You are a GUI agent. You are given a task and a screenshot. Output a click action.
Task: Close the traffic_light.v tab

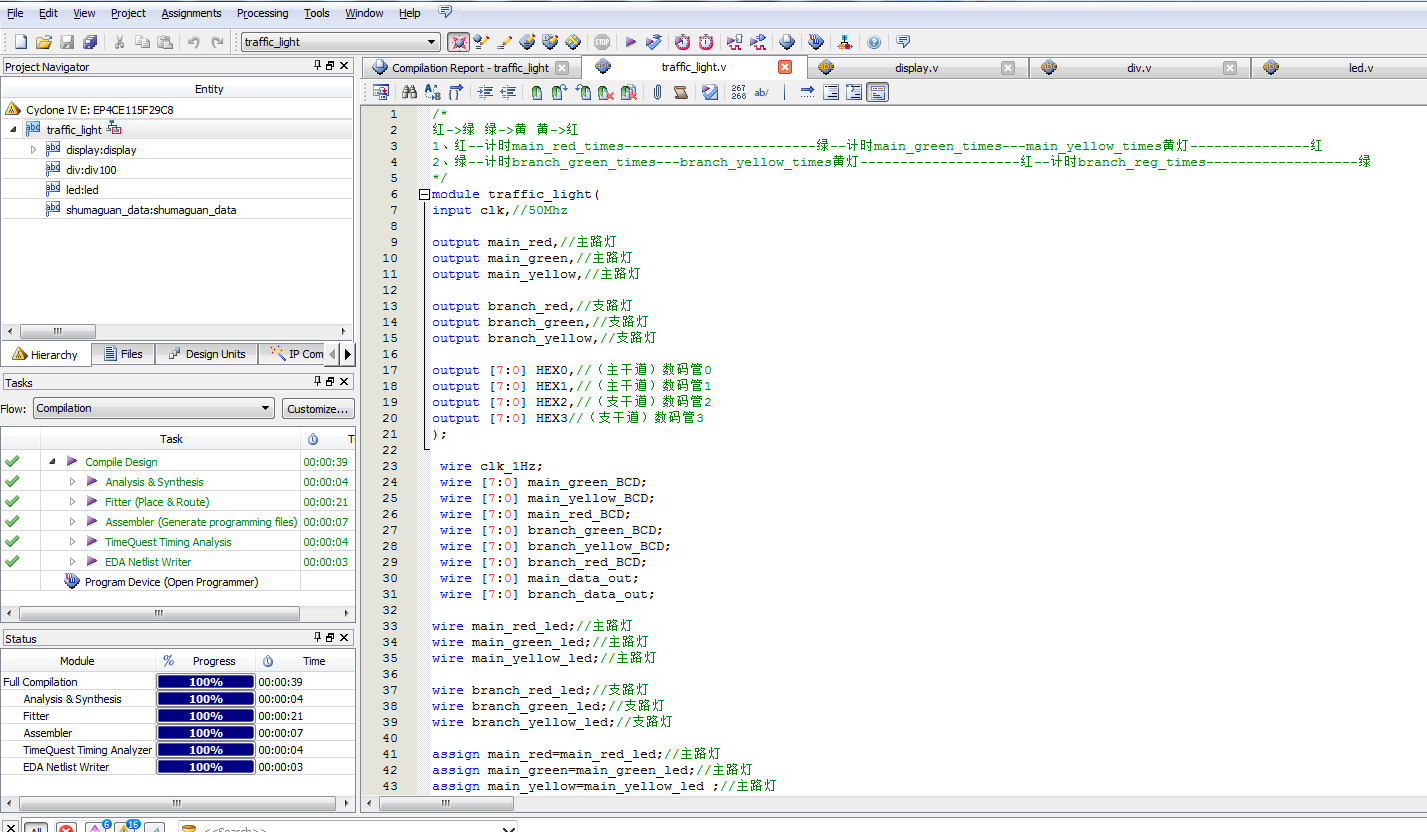(785, 67)
